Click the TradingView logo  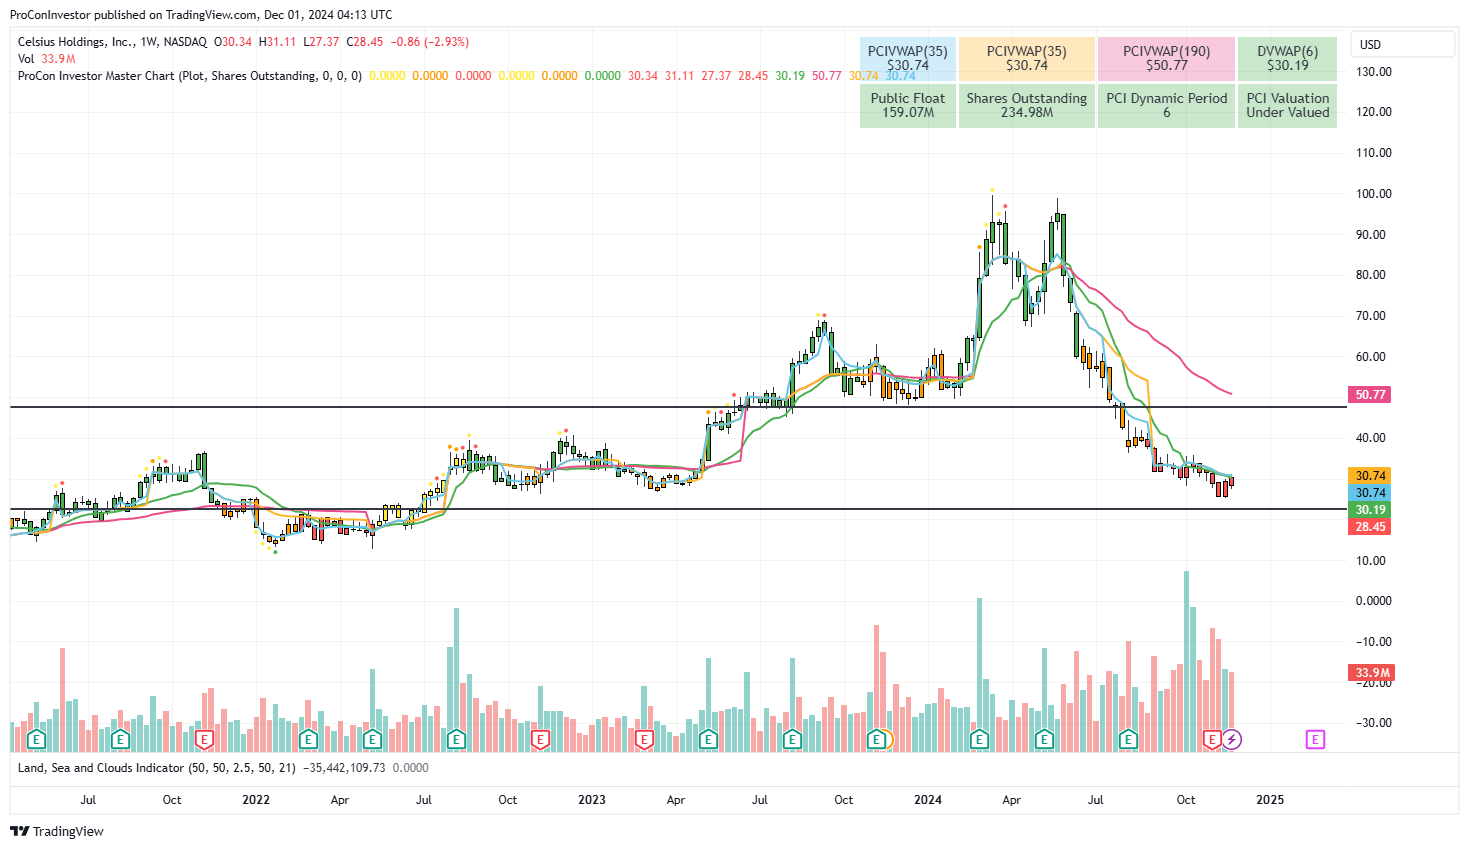pos(57,831)
